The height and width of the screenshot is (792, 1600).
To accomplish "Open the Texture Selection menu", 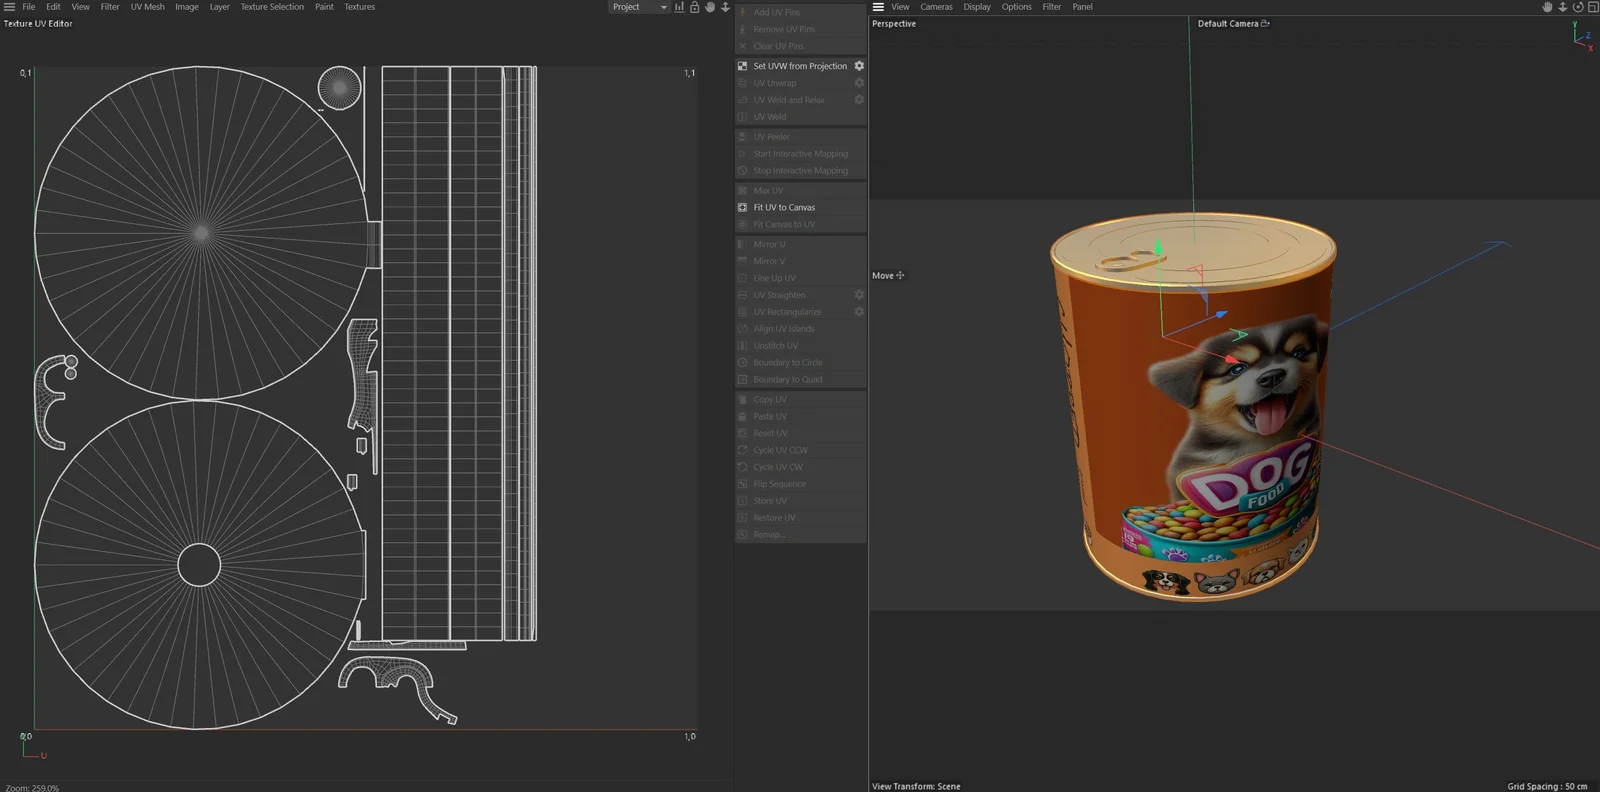I will 271,7.
